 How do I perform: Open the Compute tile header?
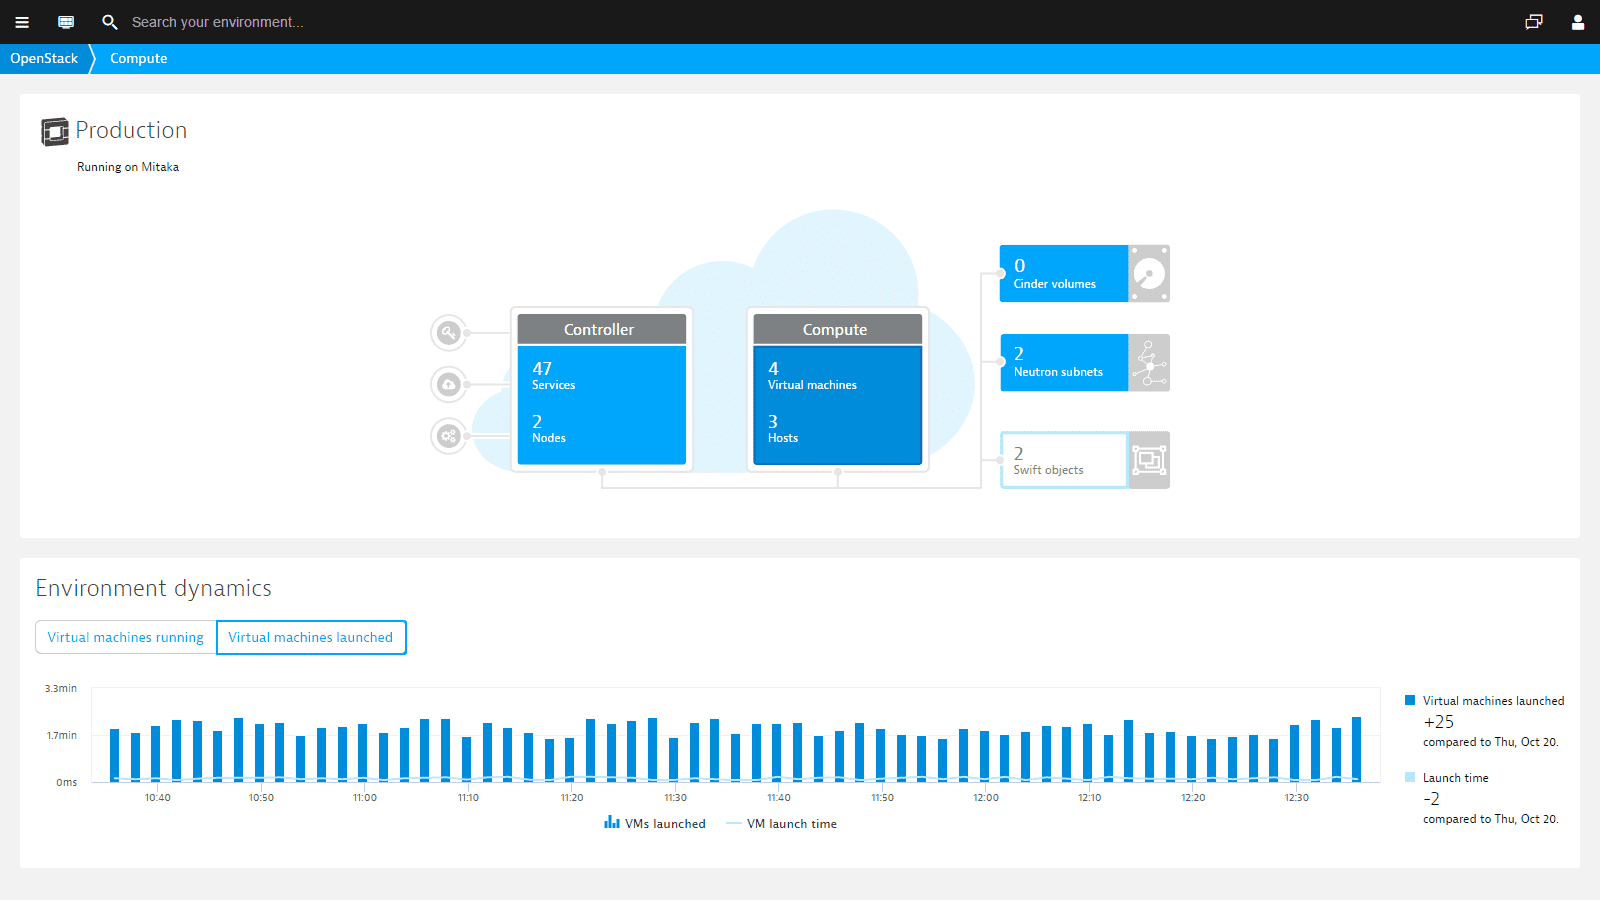coord(837,329)
